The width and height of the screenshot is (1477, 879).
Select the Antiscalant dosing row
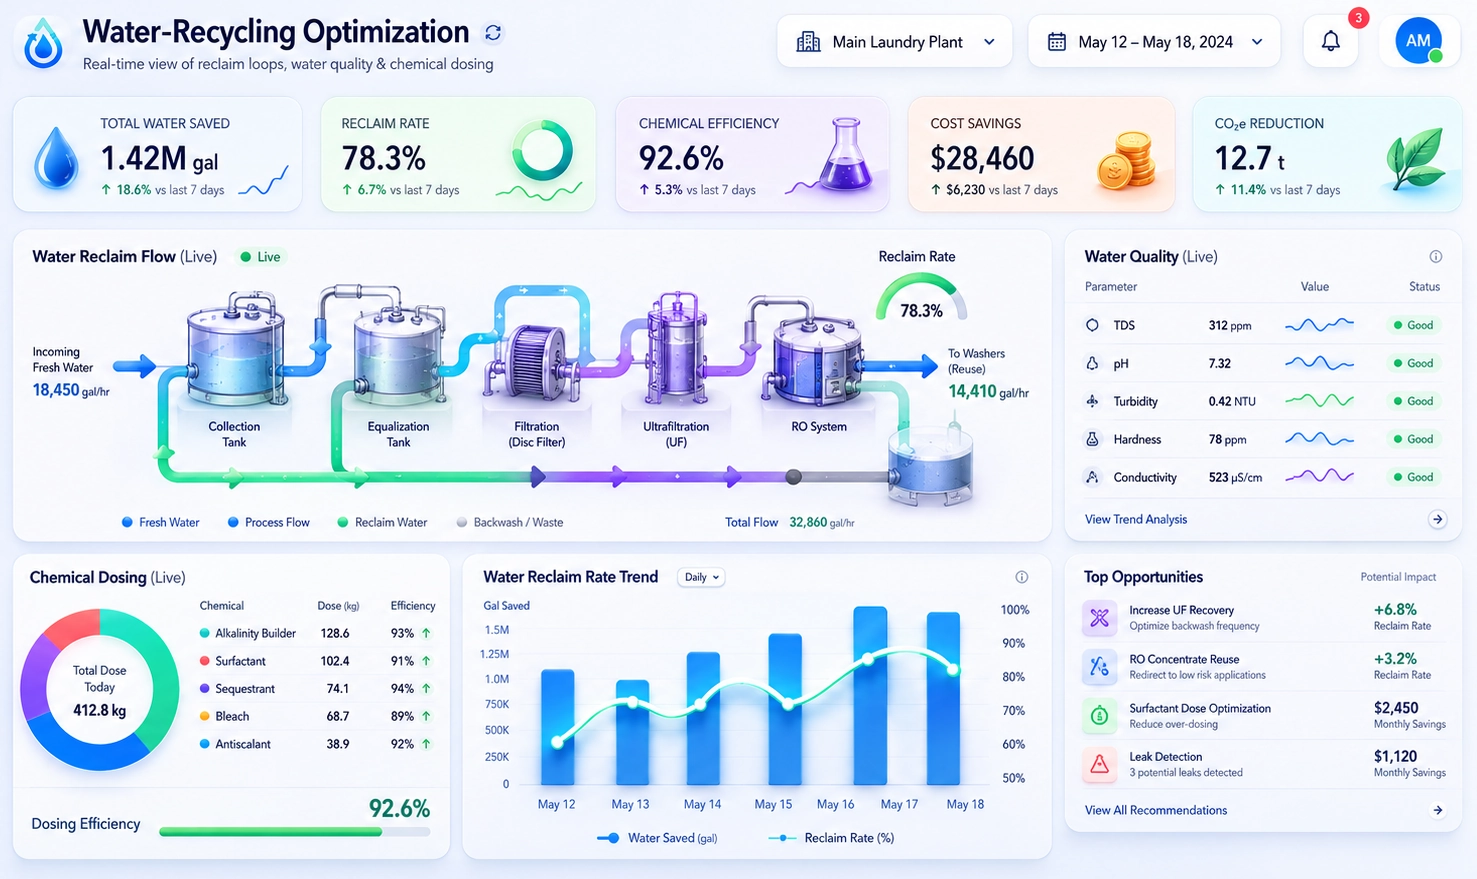[318, 744]
